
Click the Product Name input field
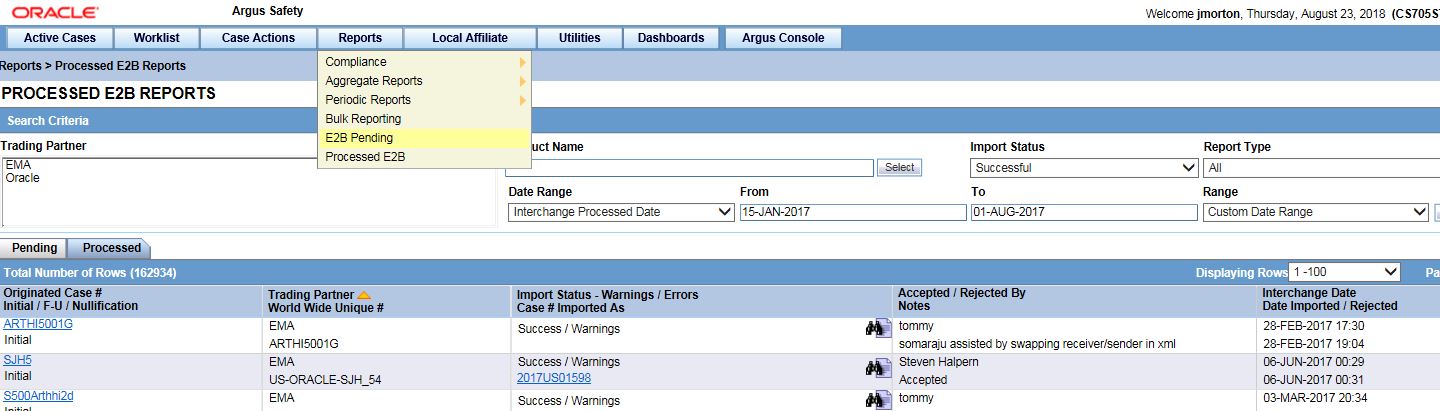tap(690, 168)
